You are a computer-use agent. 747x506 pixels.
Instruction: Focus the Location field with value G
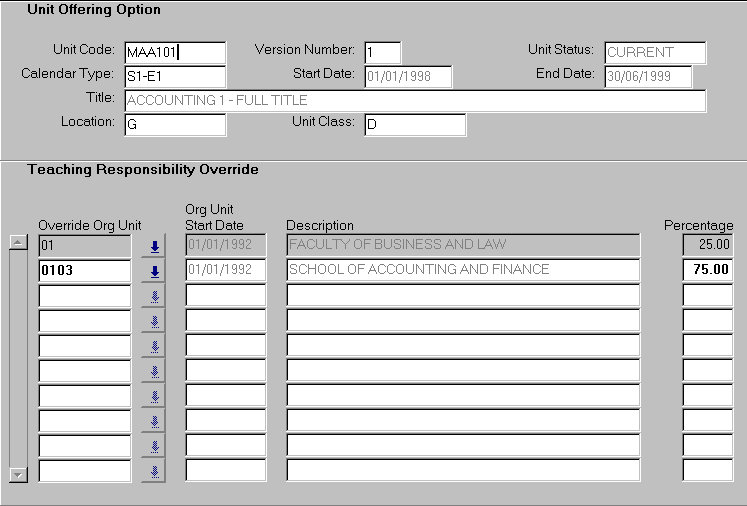coord(175,124)
